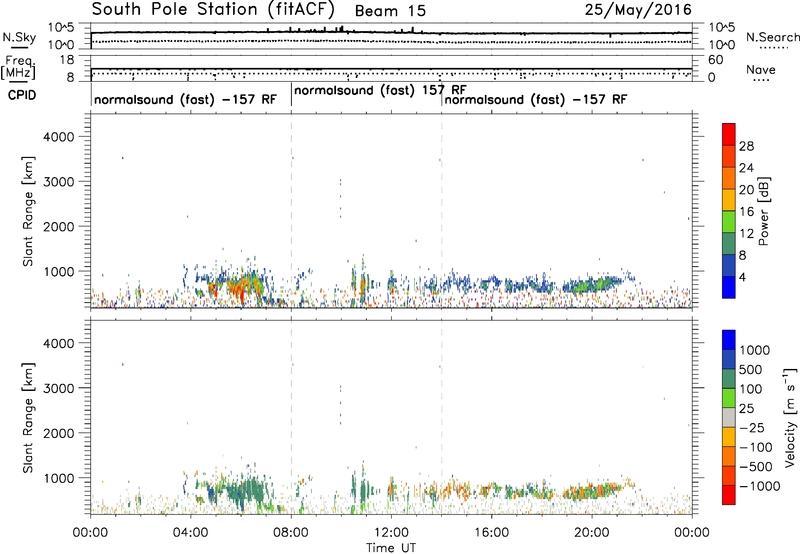
Task: Click 'Slant Range [km]' label of velocity panel
Action: tap(28, 417)
